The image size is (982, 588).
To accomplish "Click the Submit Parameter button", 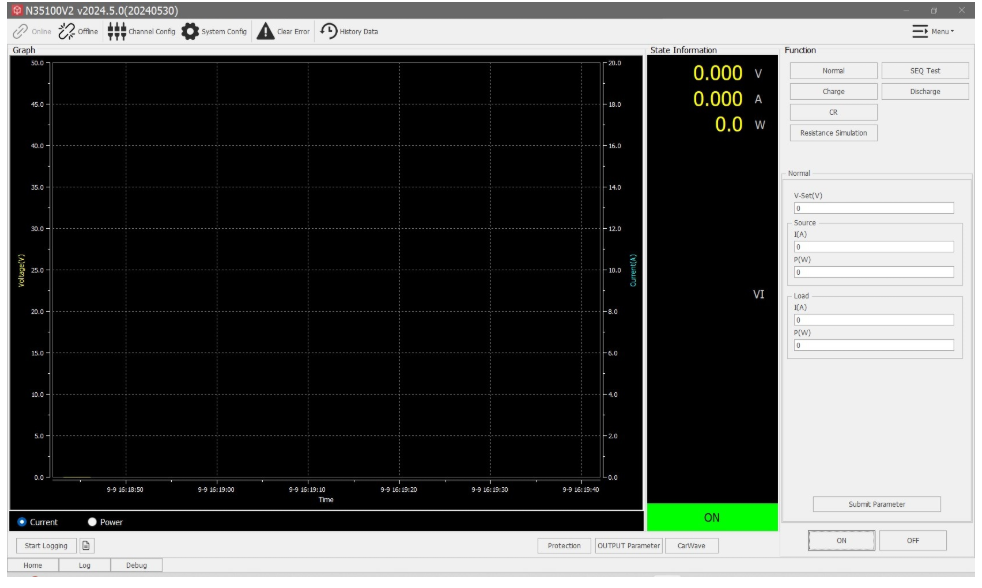I will (875, 504).
